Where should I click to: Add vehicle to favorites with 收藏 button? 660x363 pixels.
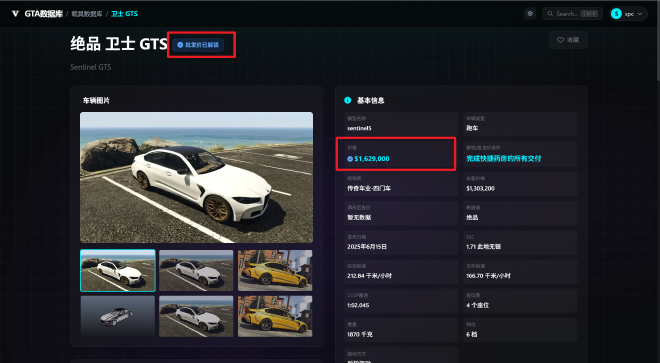pyautogui.click(x=568, y=40)
